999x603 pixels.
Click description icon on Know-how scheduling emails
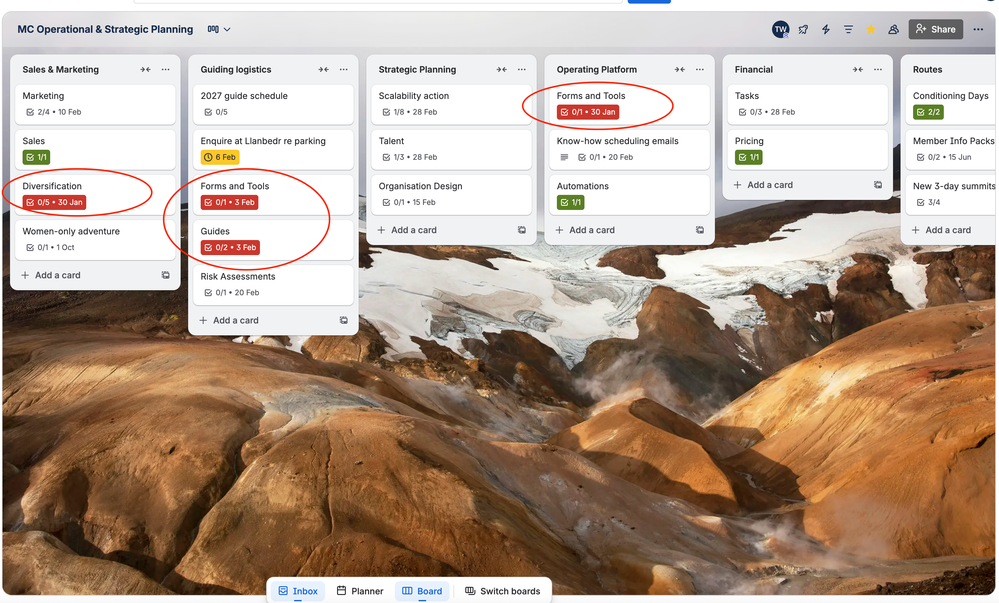tap(564, 157)
